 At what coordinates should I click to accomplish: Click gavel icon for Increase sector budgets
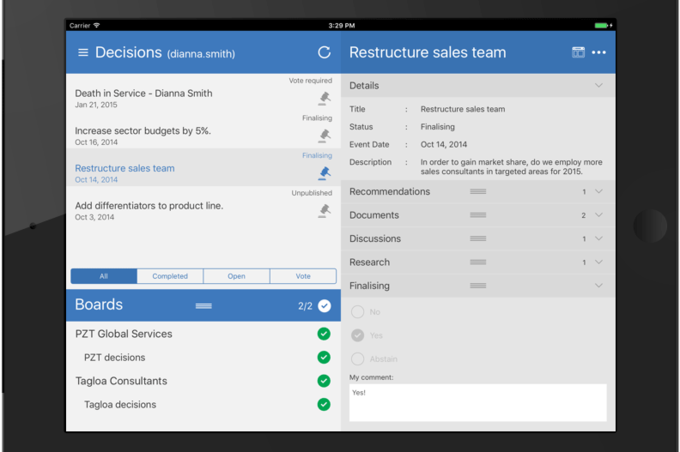(x=324, y=136)
